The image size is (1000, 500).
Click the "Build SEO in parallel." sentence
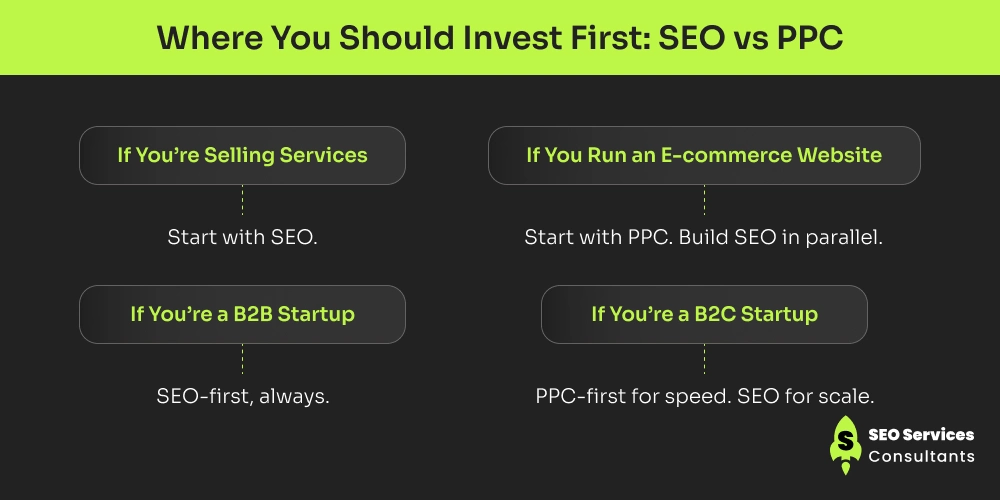767,238
